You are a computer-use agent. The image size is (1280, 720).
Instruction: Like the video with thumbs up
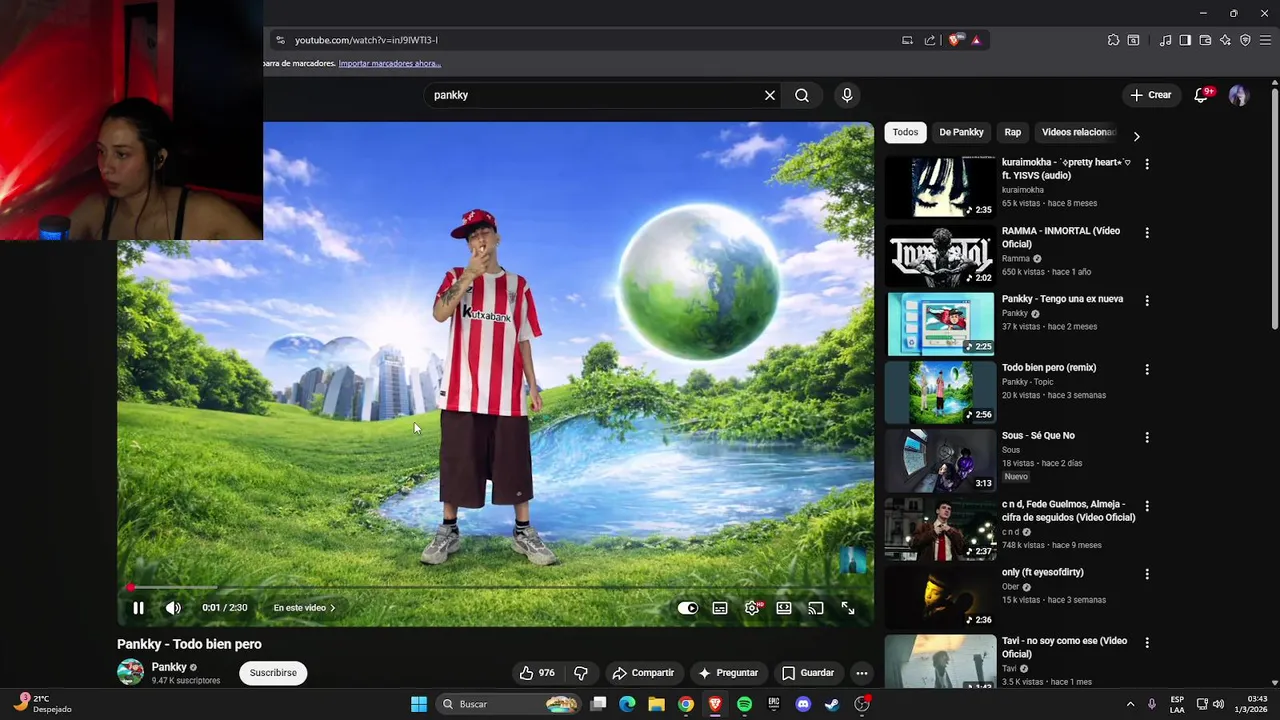537,673
